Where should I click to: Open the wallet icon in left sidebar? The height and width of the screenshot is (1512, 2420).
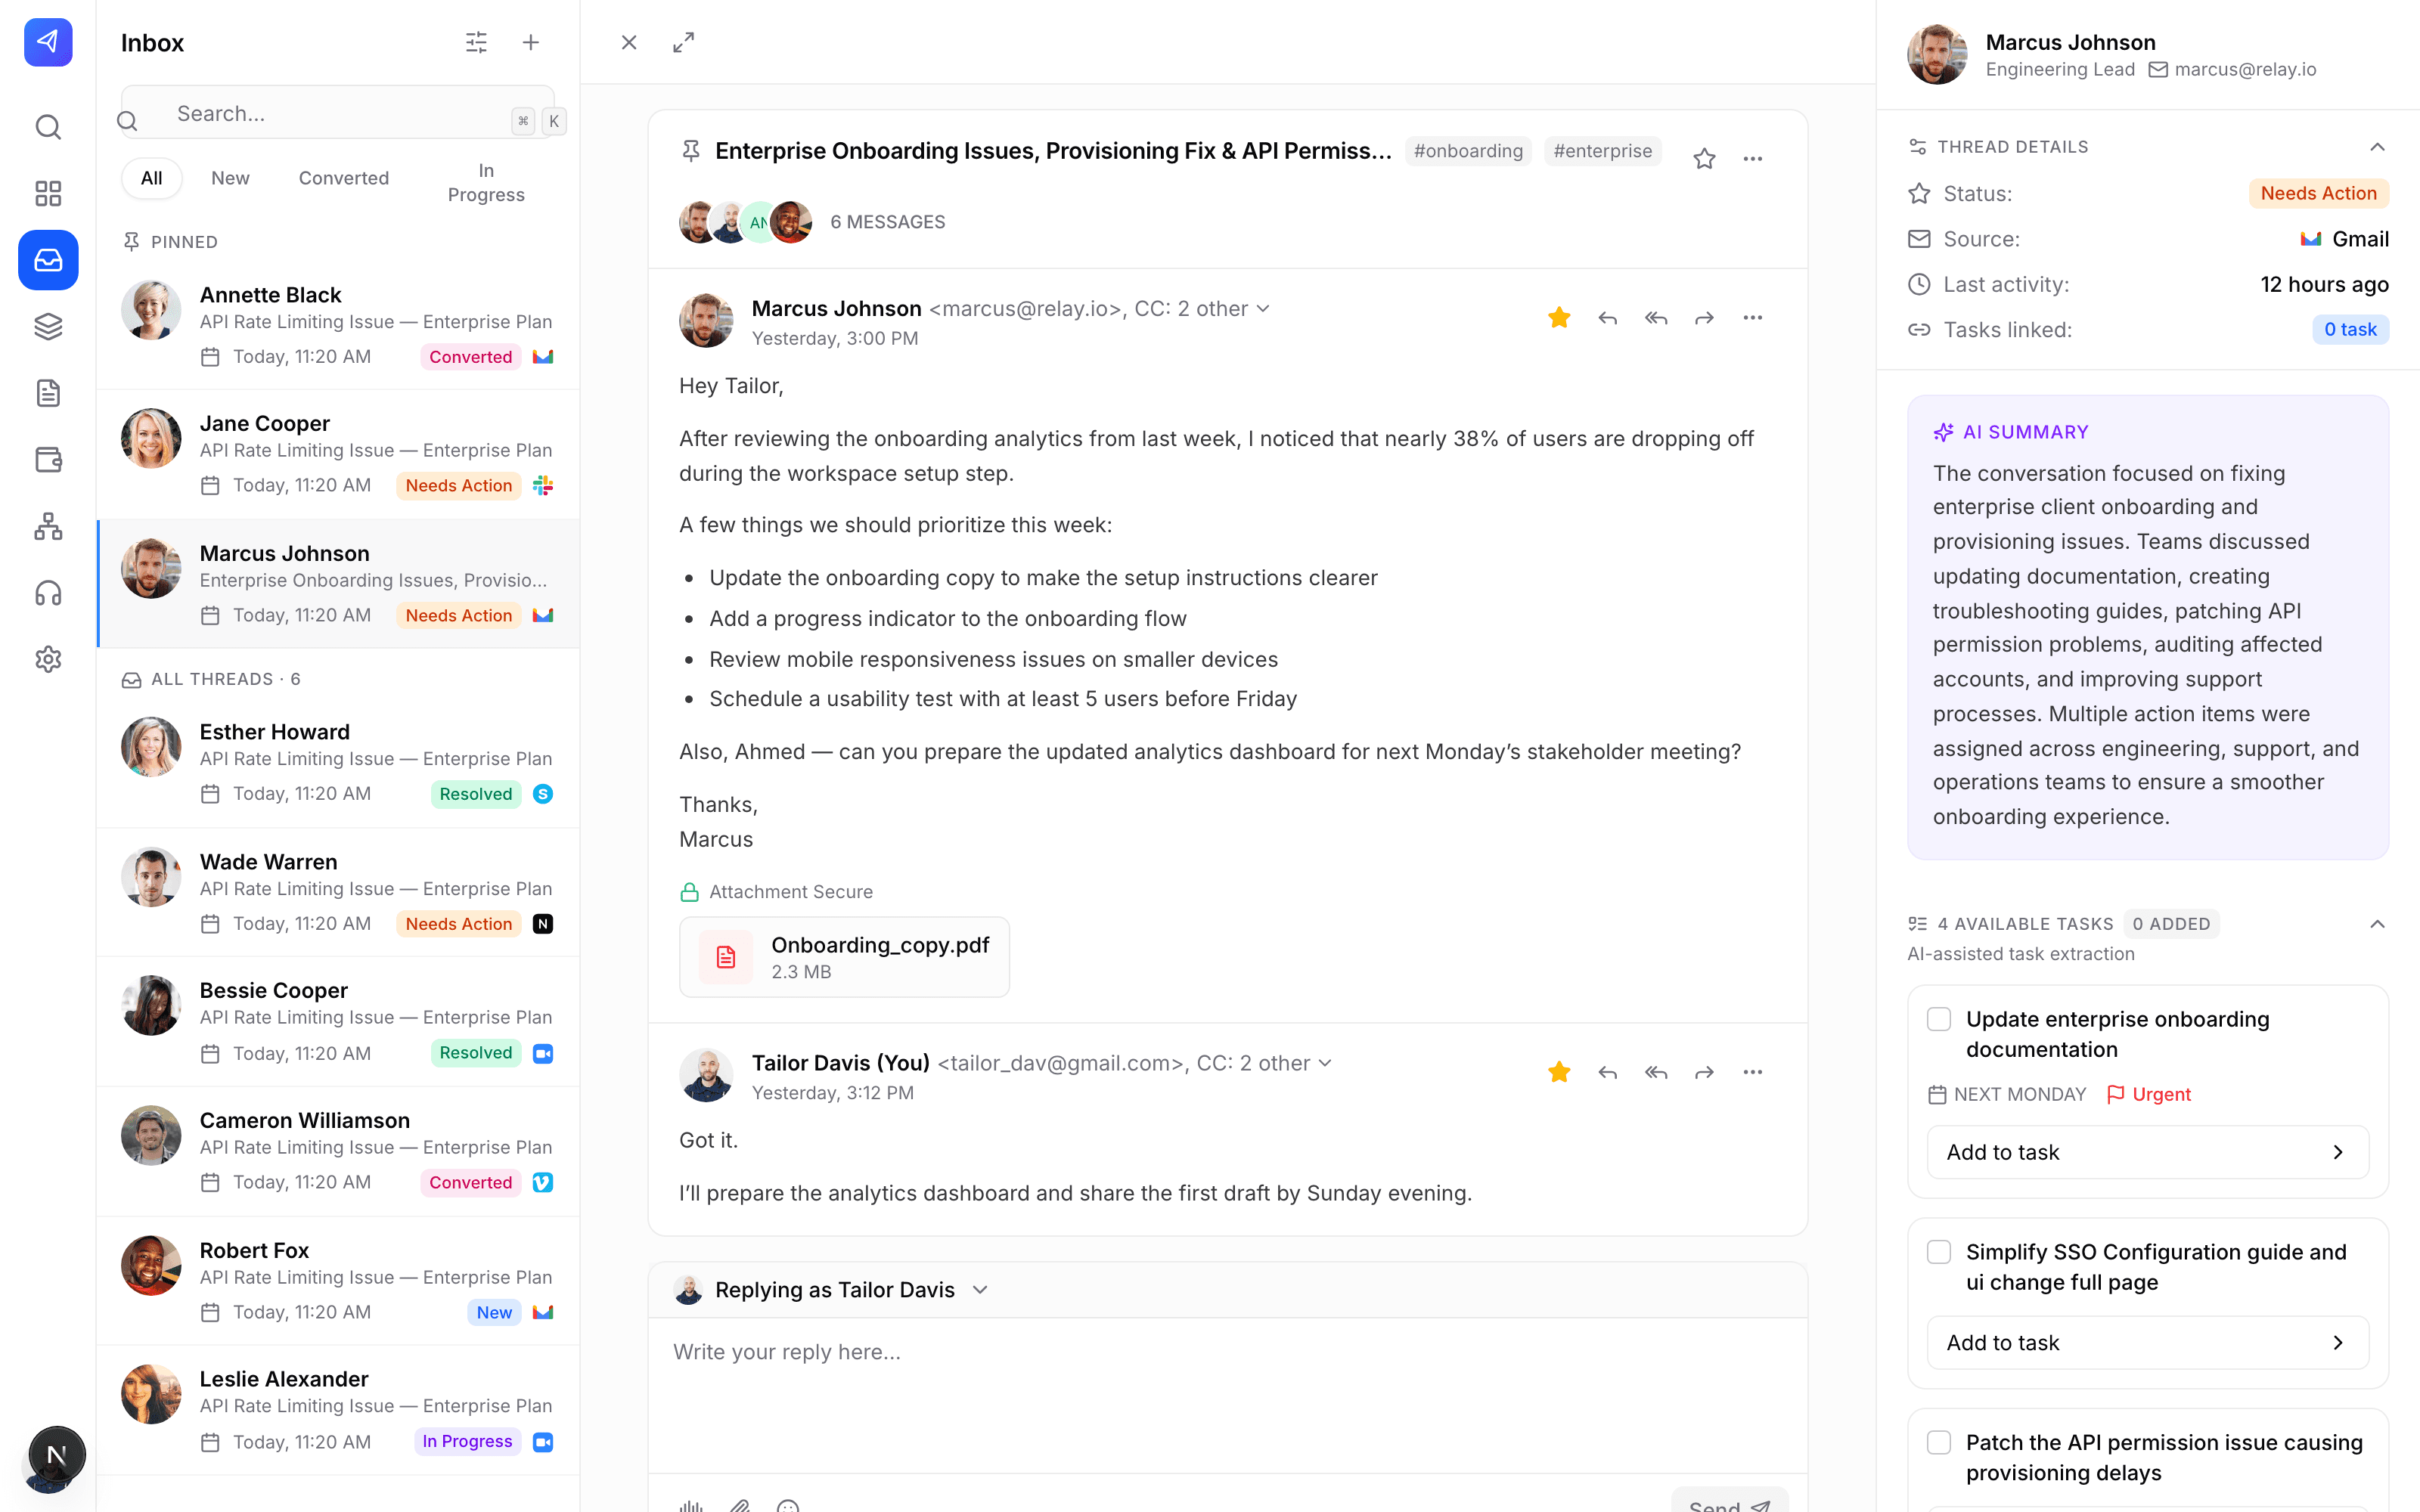(48, 460)
